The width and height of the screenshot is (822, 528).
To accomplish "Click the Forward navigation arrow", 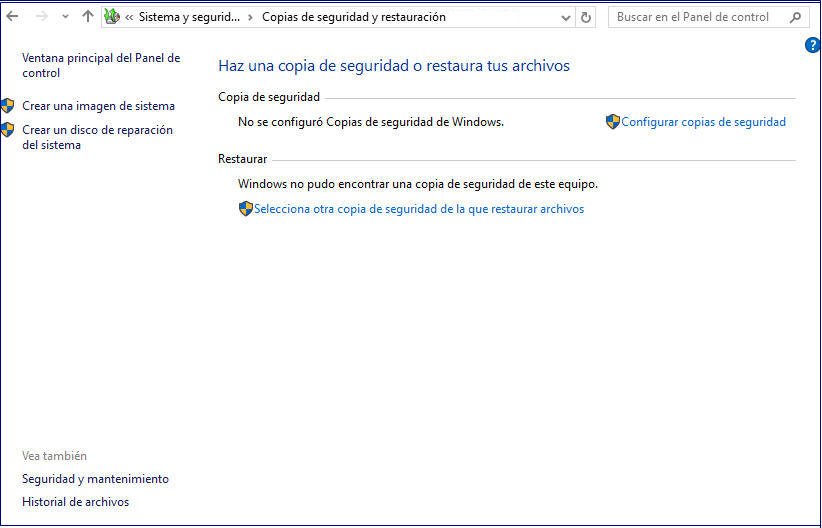I will [41, 17].
